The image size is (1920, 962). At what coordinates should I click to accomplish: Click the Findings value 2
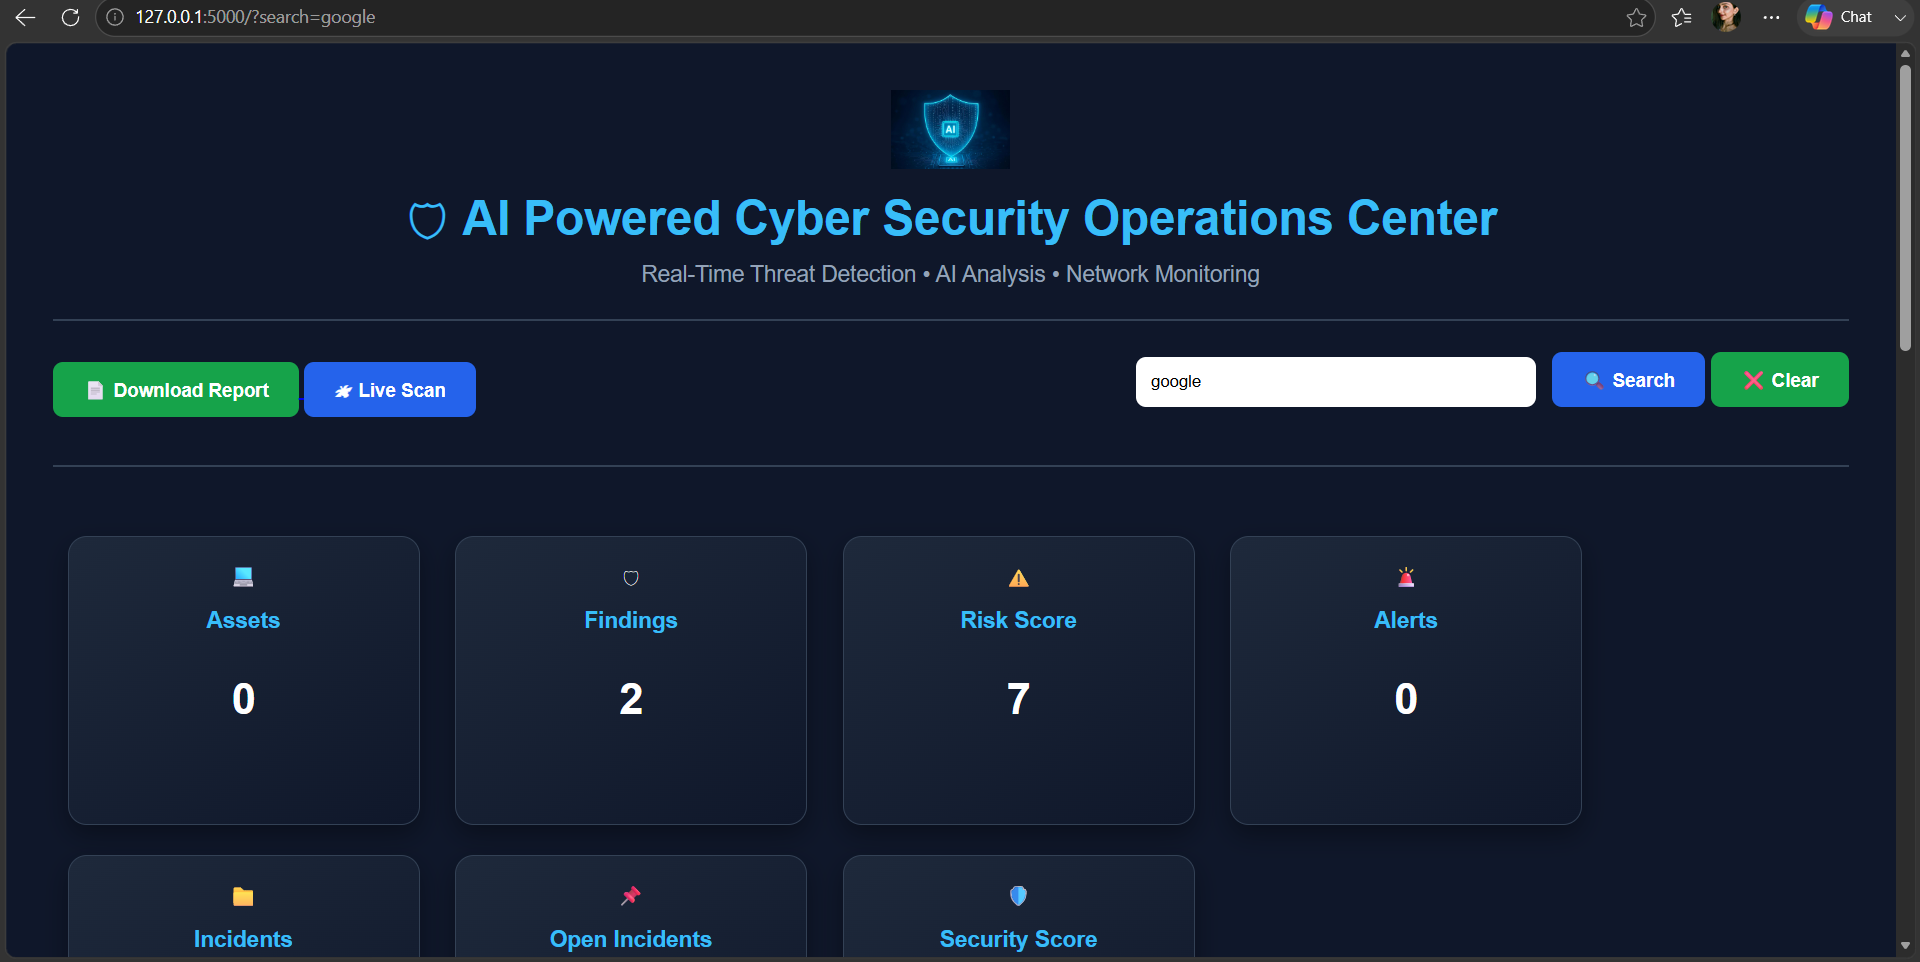click(x=631, y=699)
